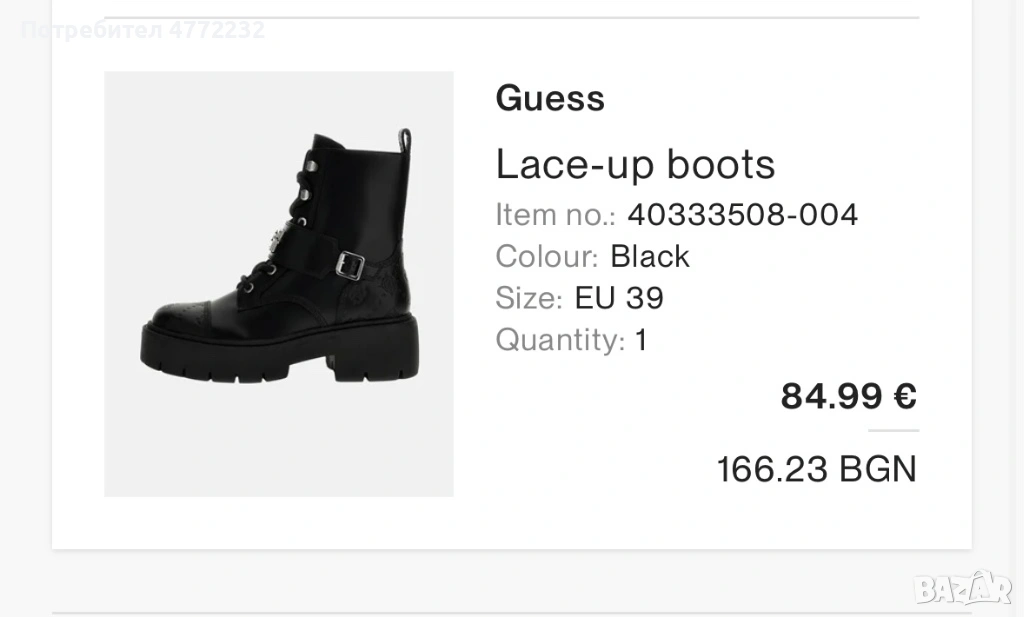This screenshot has height=617, width=1024.
Task: Click the 'Item no.:' label
Action: 556,214
